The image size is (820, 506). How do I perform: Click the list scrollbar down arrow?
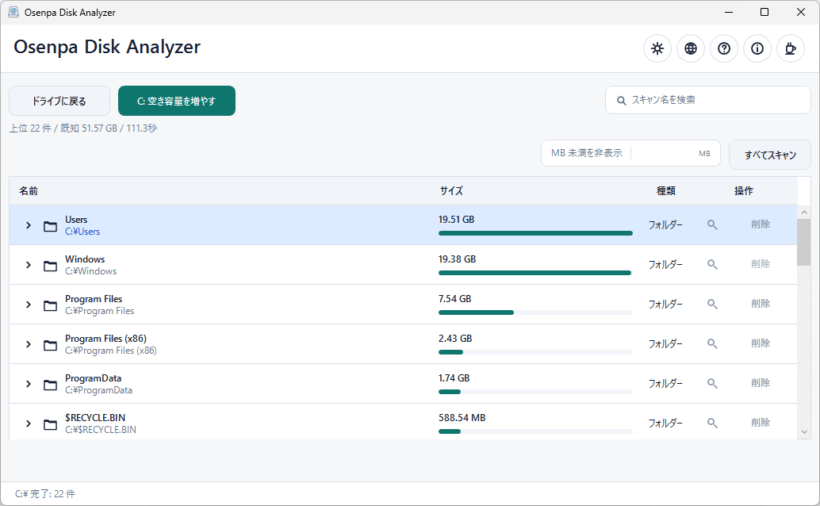click(x=804, y=432)
